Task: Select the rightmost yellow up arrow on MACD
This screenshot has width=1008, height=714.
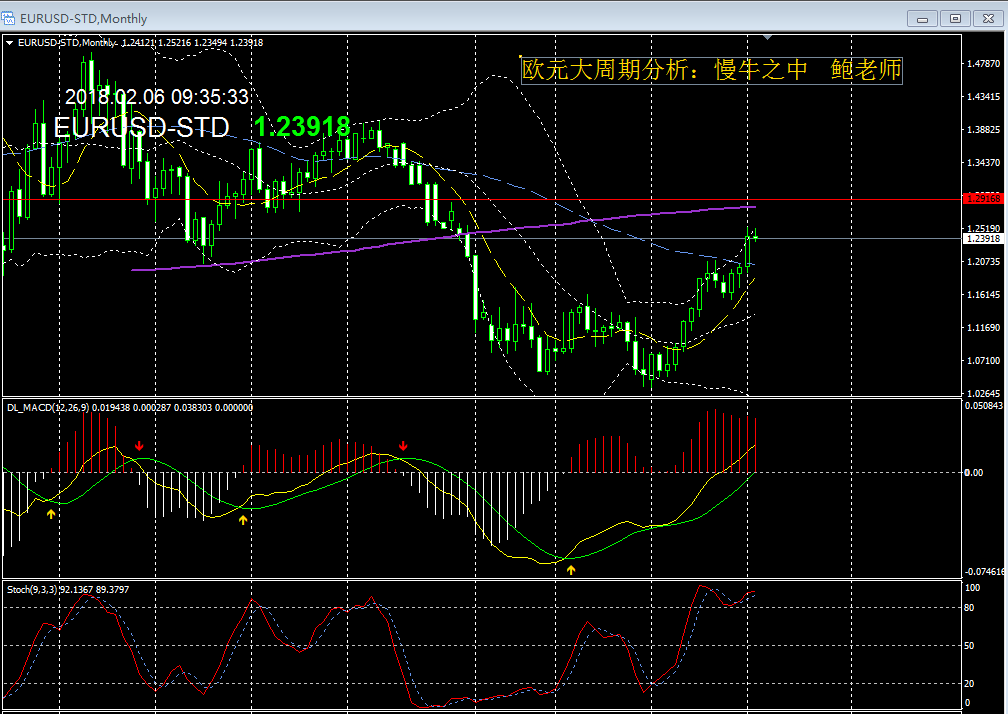Action: tap(571, 569)
